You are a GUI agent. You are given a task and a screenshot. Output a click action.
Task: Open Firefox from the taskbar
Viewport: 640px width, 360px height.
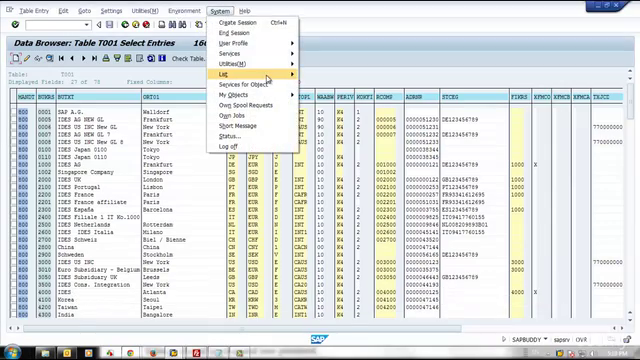point(153,353)
